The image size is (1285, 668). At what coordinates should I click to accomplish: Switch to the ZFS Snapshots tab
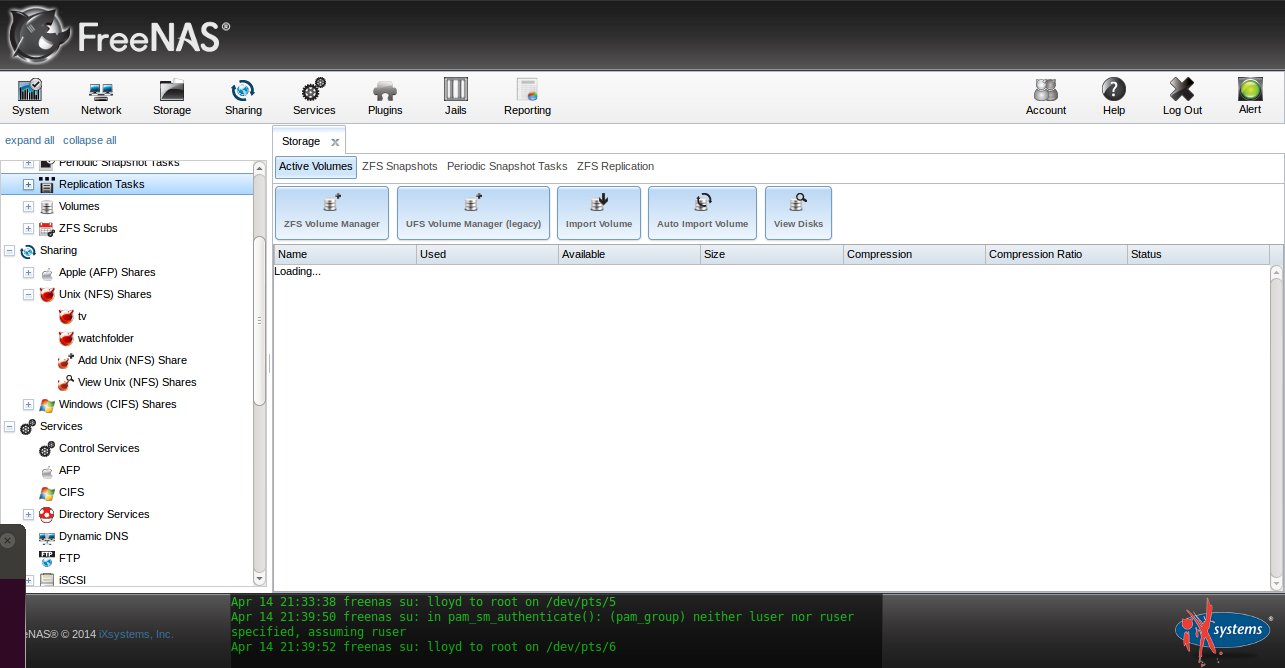pyautogui.click(x=400, y=167)
